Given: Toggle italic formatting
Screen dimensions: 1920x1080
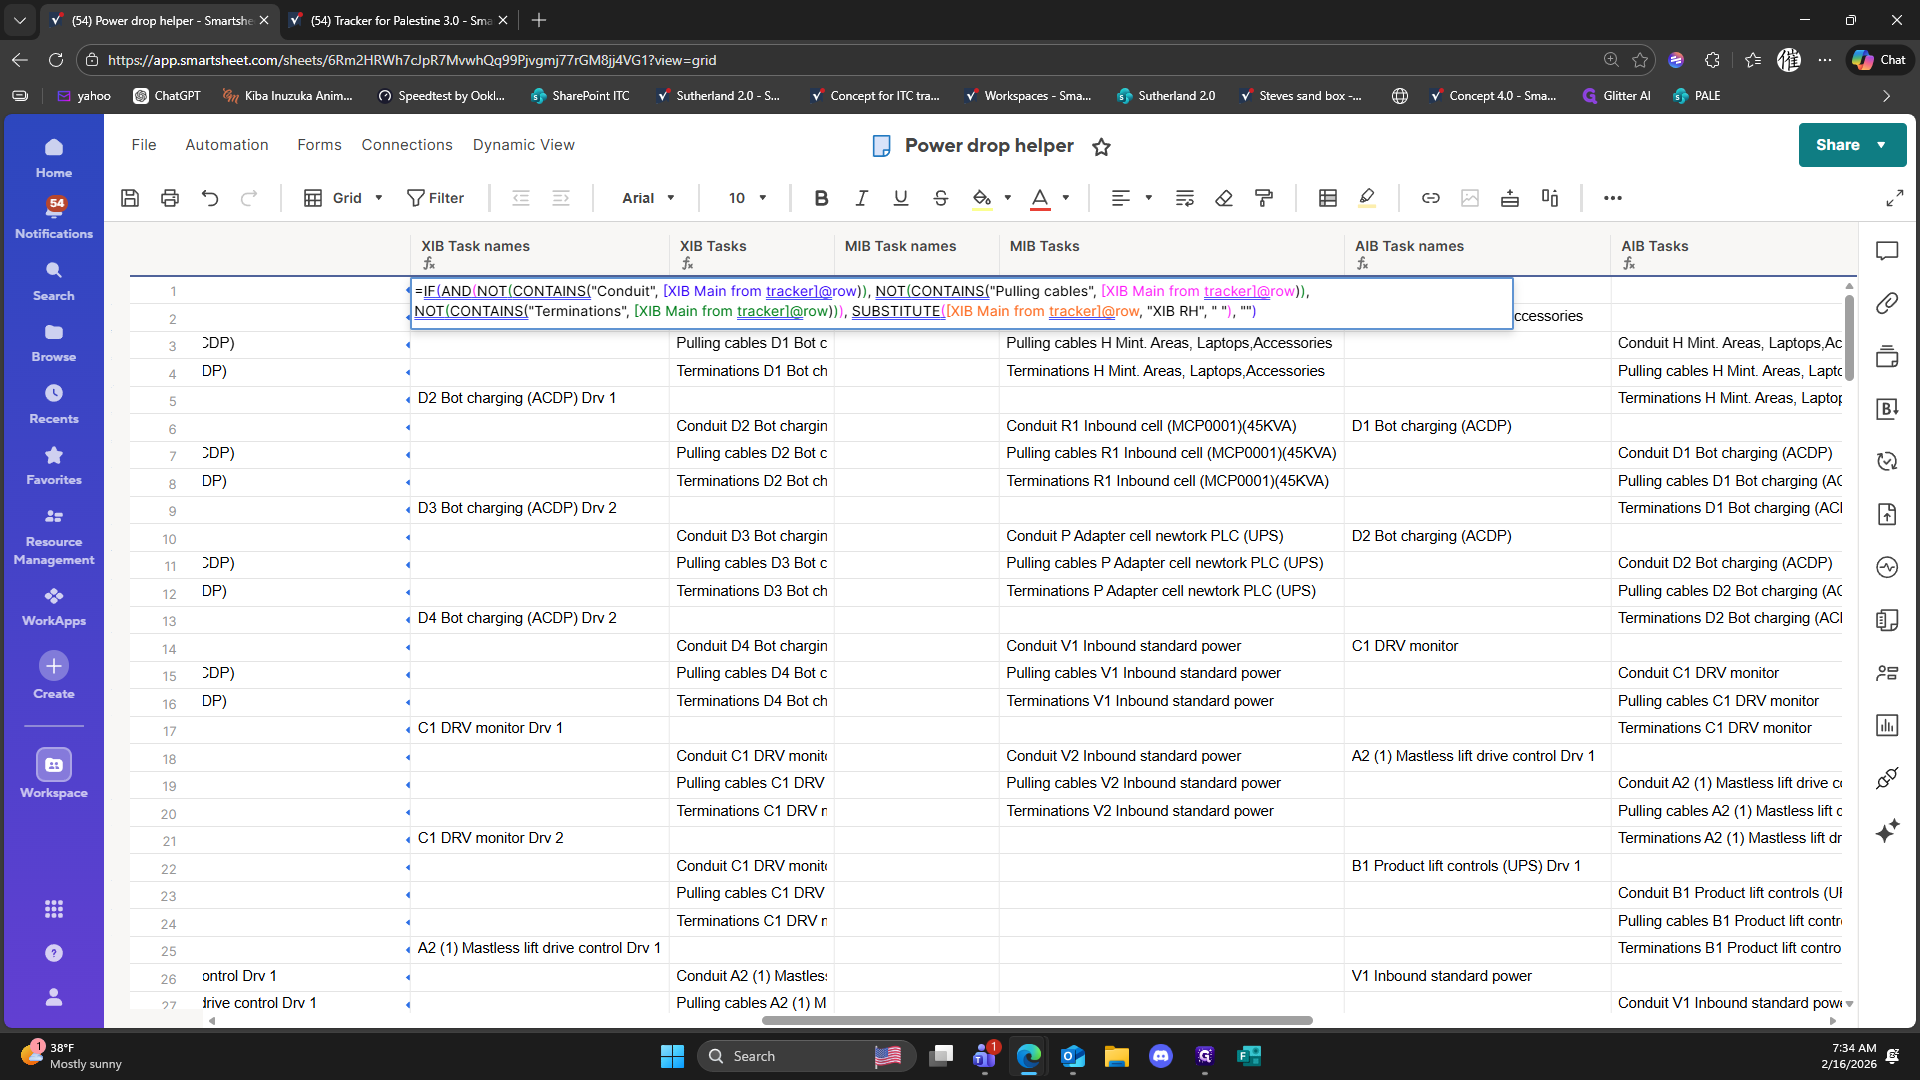Looking at the screenshot, I should 861,198.
